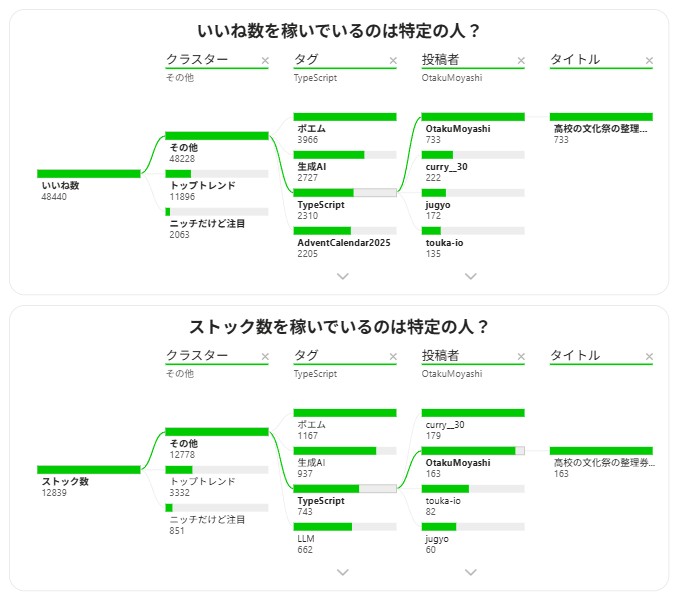Remove クラスター level in top いいね数 tree

pyautogui.click(x=265, y=61)
